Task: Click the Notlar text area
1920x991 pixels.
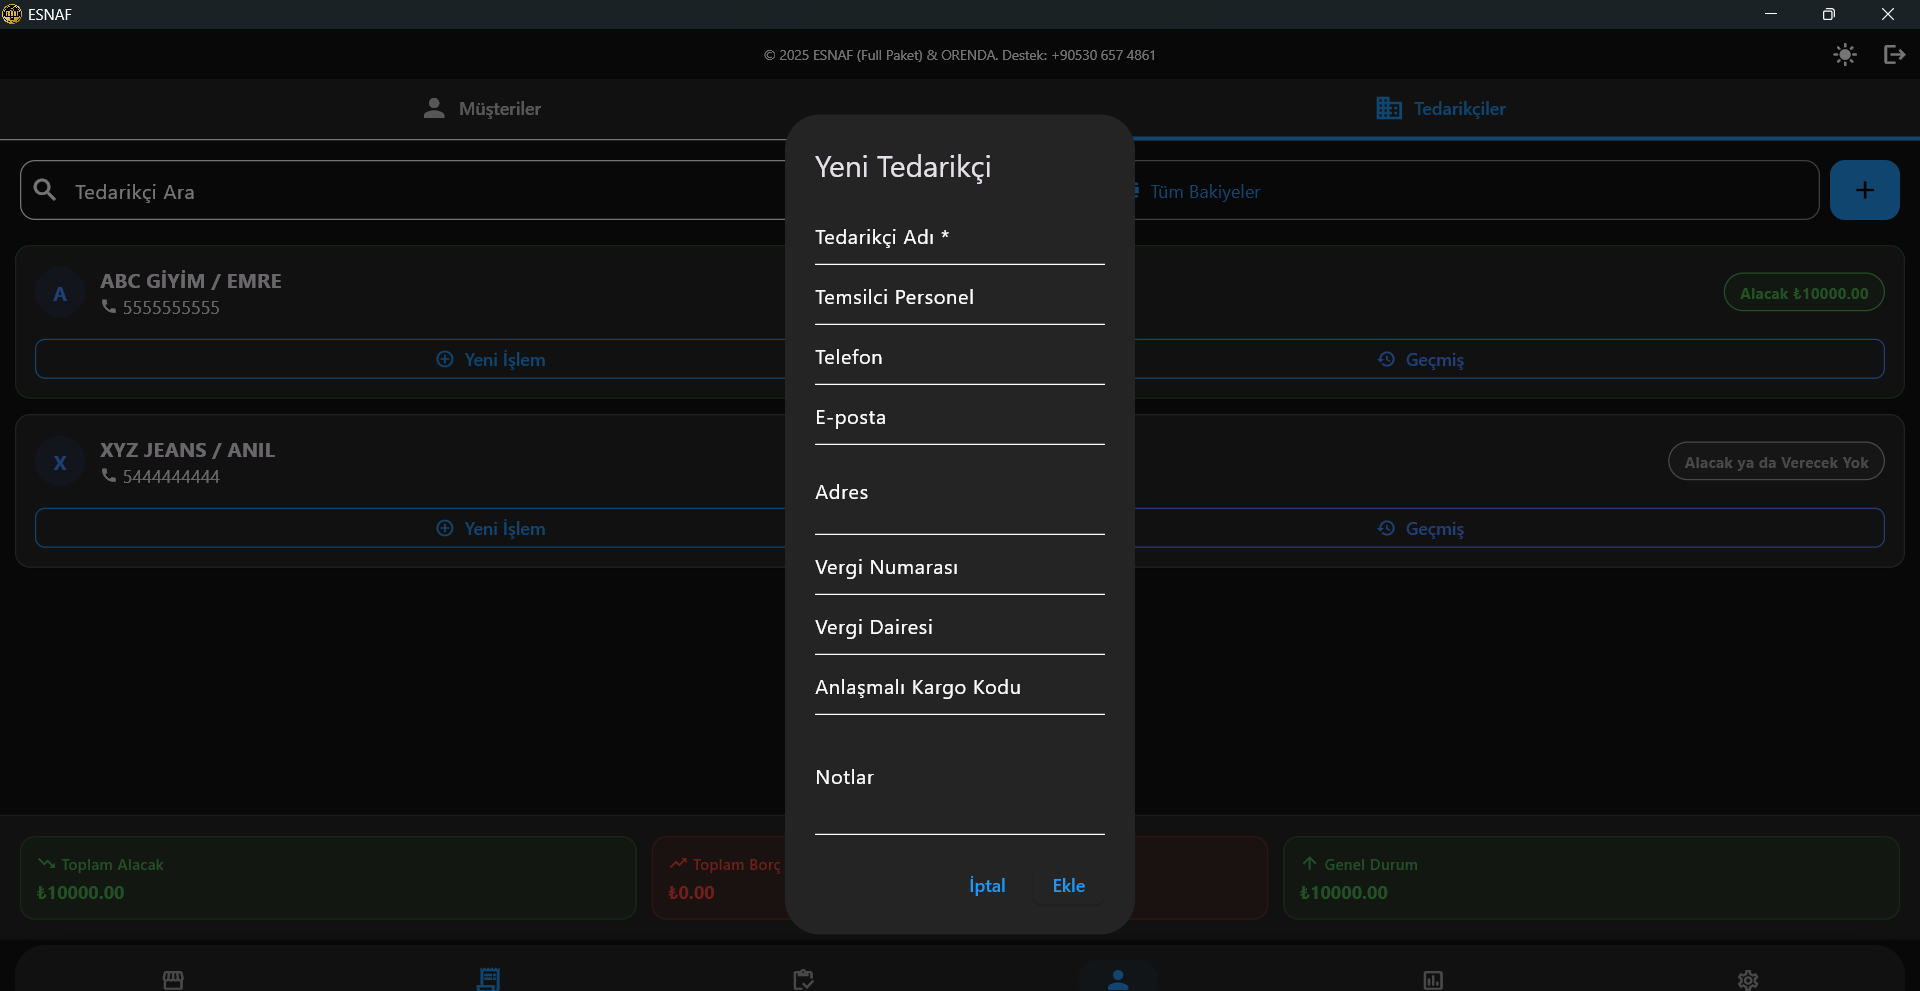Action: [959, 790]
